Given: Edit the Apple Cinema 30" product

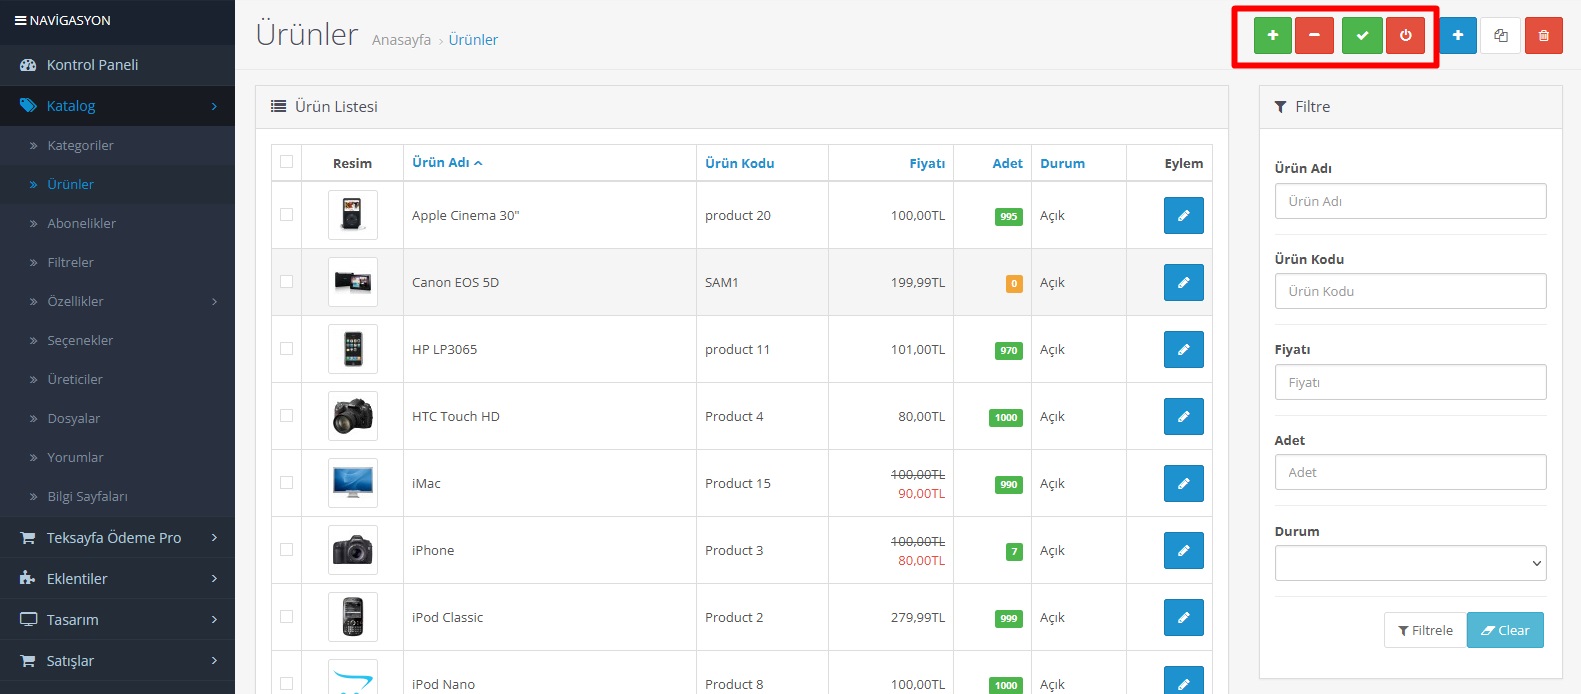Looking at the screenshot, I should 1184,215.
